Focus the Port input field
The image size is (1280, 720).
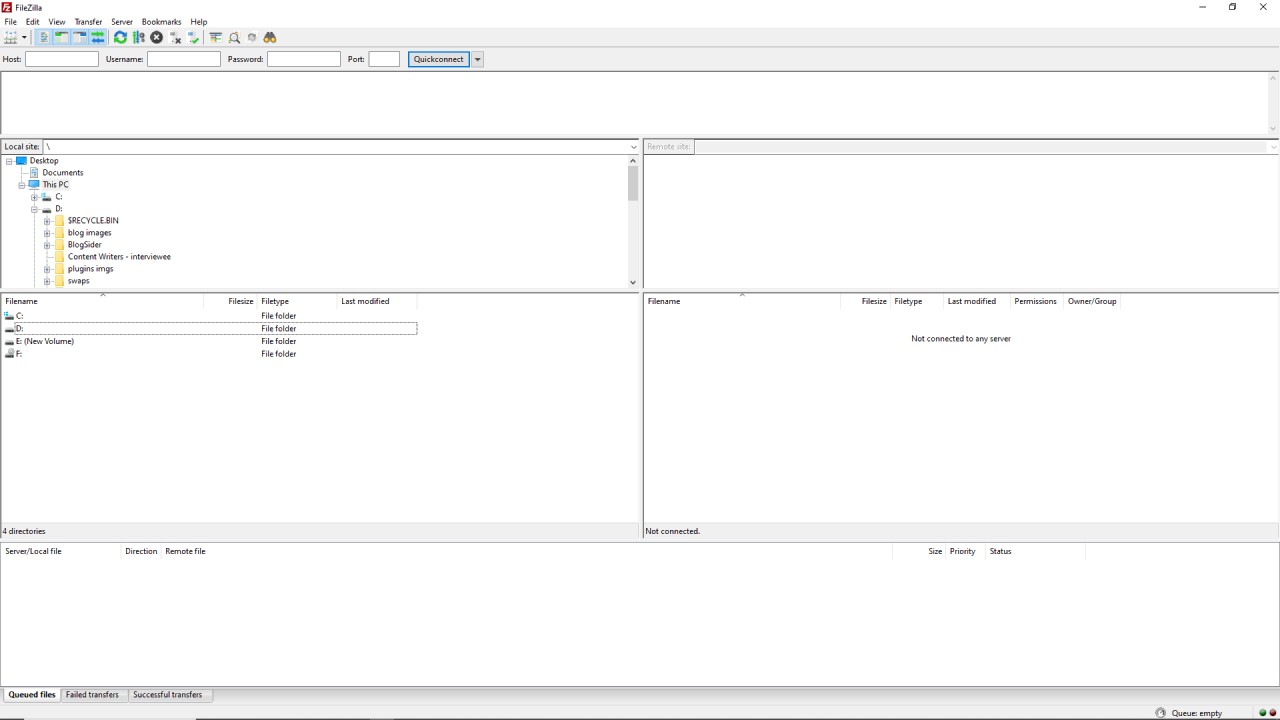(x=384, y=59)
